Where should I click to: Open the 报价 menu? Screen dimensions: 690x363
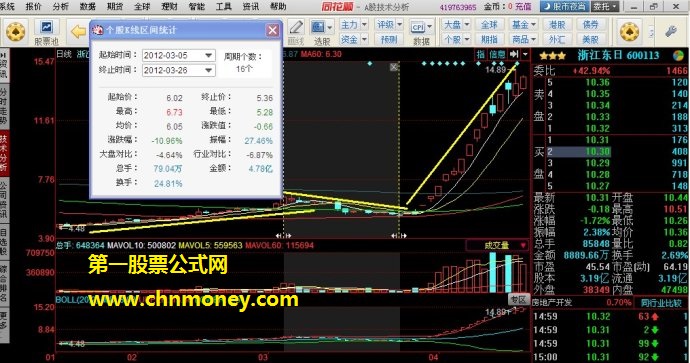pyautogui.click(x=33, y=6)
